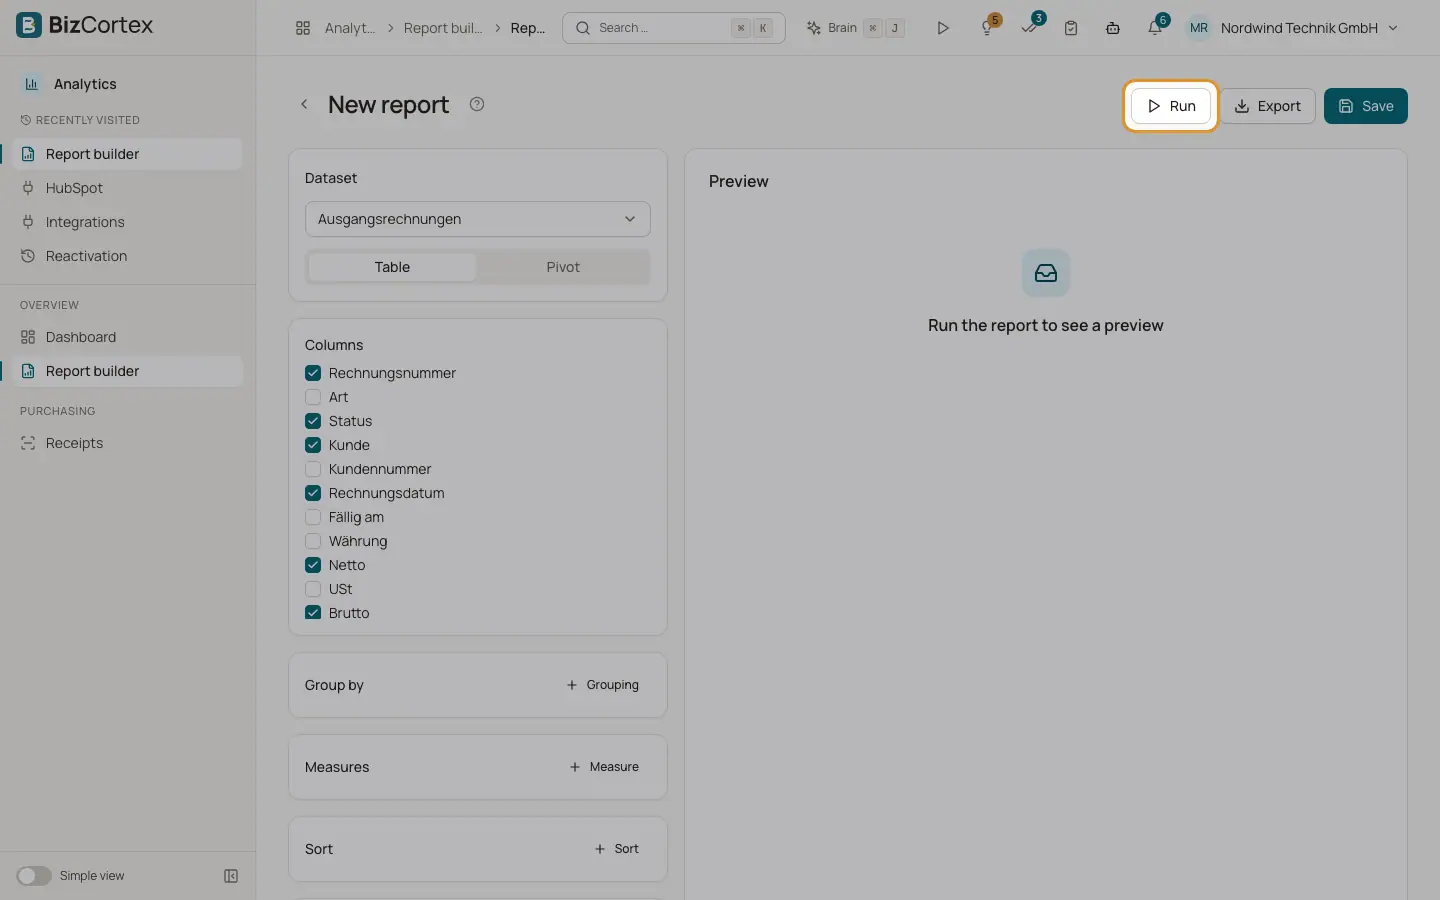1440x900 pixels.
Task: Click the lightbulb insights icon
Action: pyautogui.click(x=987, y=28)
